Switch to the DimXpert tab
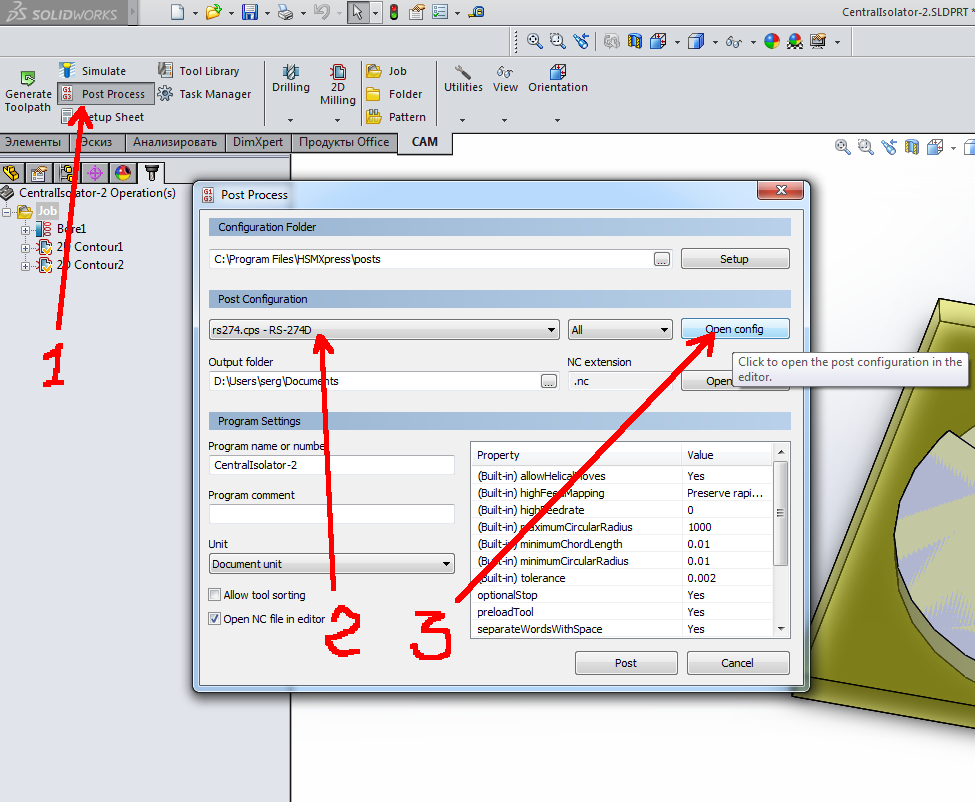Viewport: 975px width, 802px height. pos(257,142)
